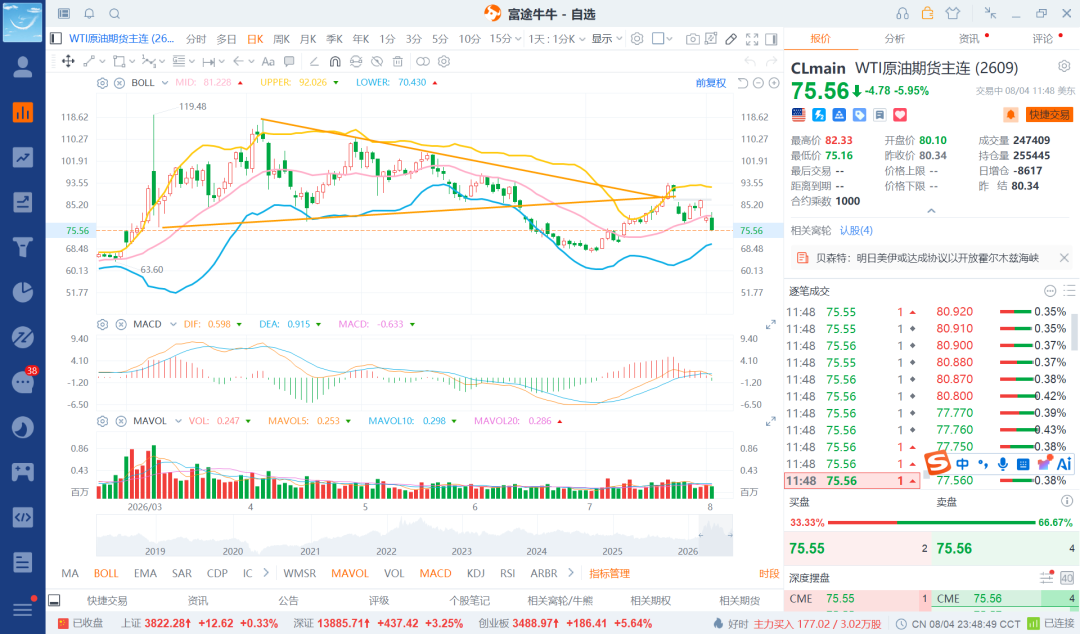The image size is (1080, 634).
Task: Toggle fullscreen chart view icon
Action: pos(752,39)
